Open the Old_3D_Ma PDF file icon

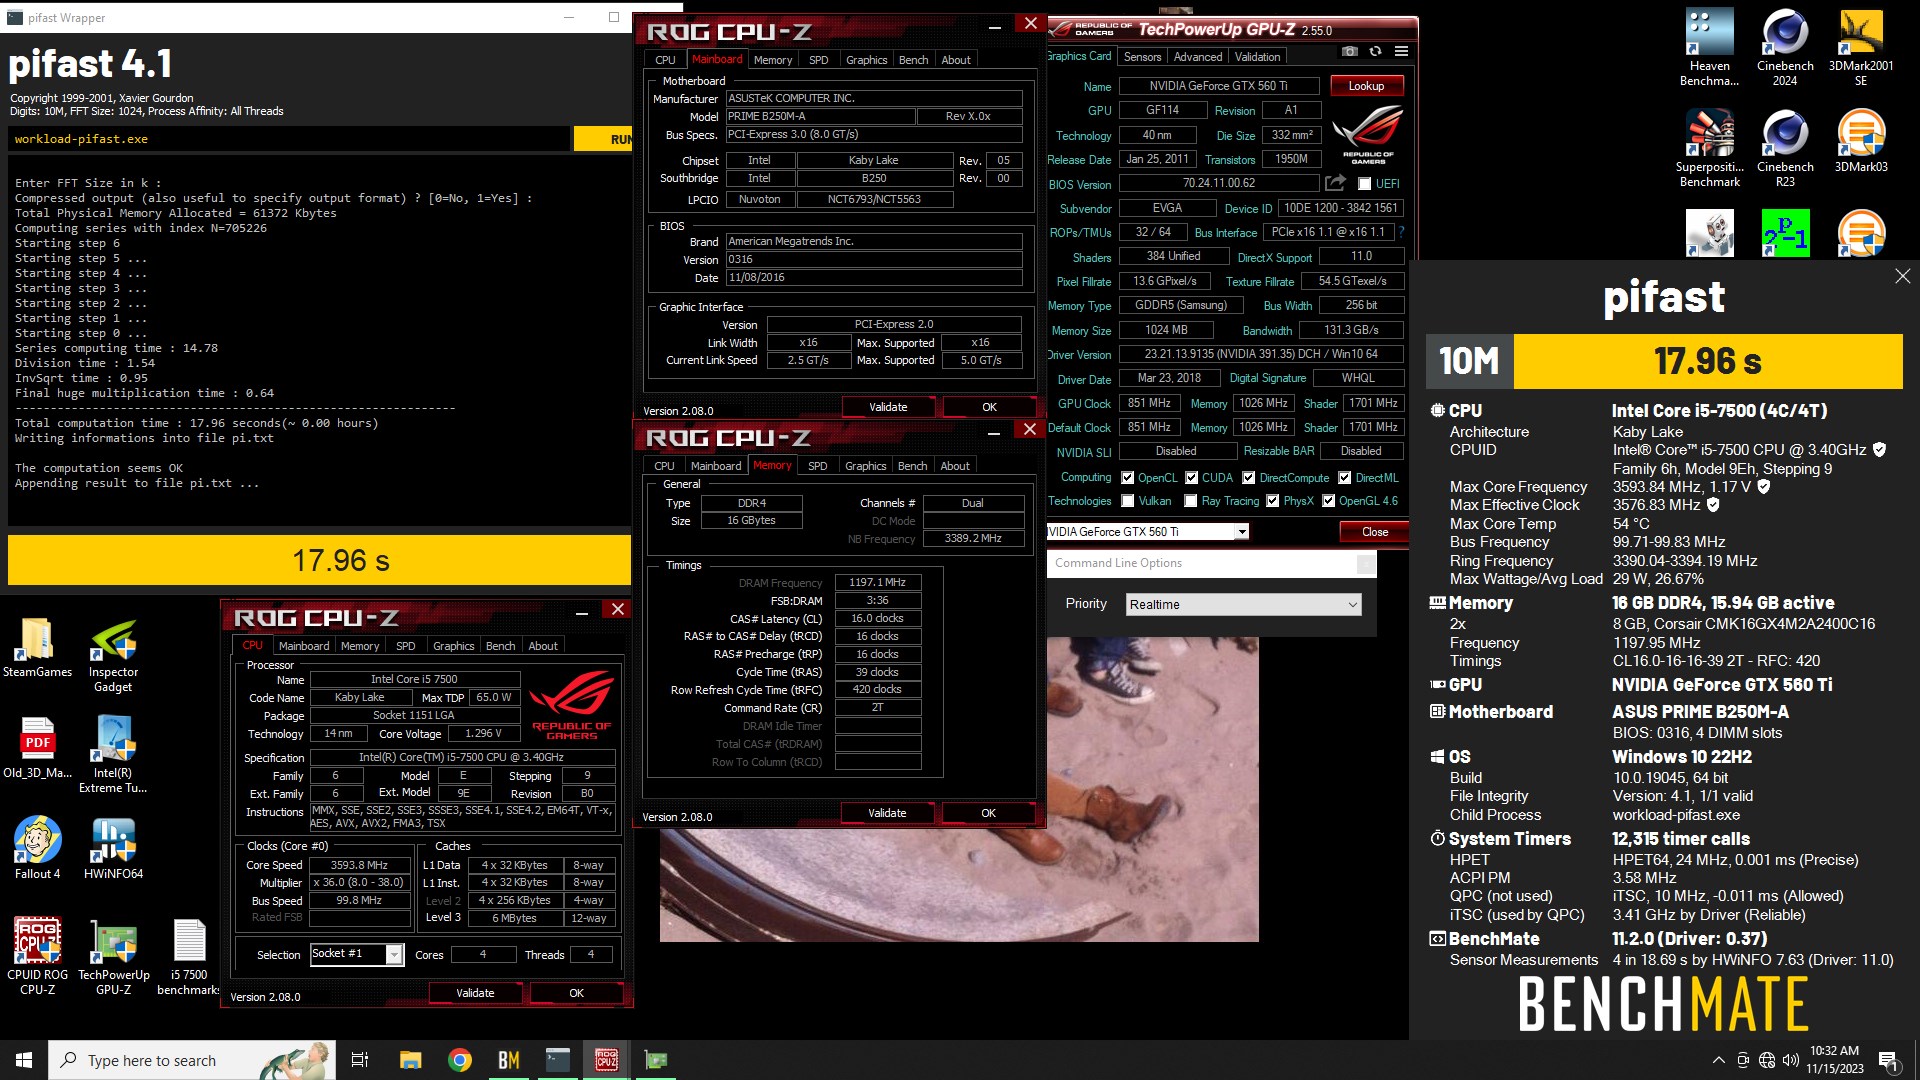pyautogui.click(x=37, y=747)
